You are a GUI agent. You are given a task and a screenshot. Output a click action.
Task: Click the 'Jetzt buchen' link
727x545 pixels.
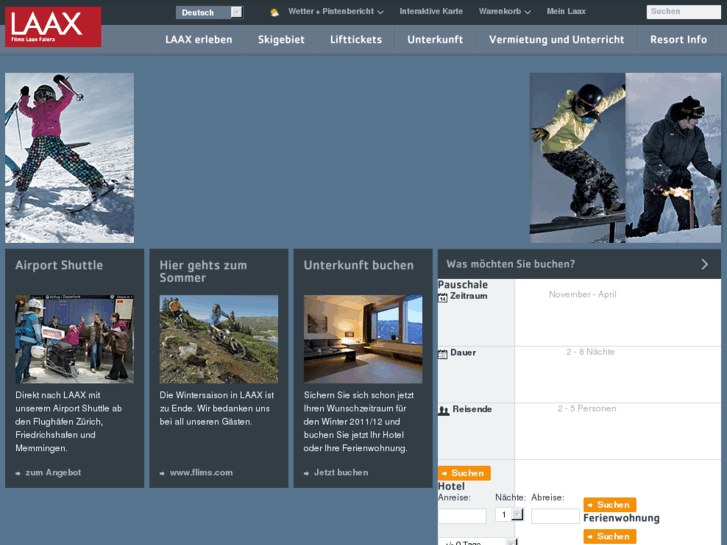[x=340, y=472]
